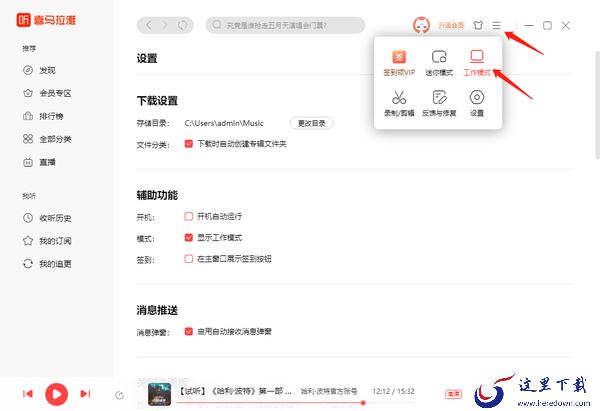
Task: Toggle the hamburger main menu
Action: tap(496, 26)
